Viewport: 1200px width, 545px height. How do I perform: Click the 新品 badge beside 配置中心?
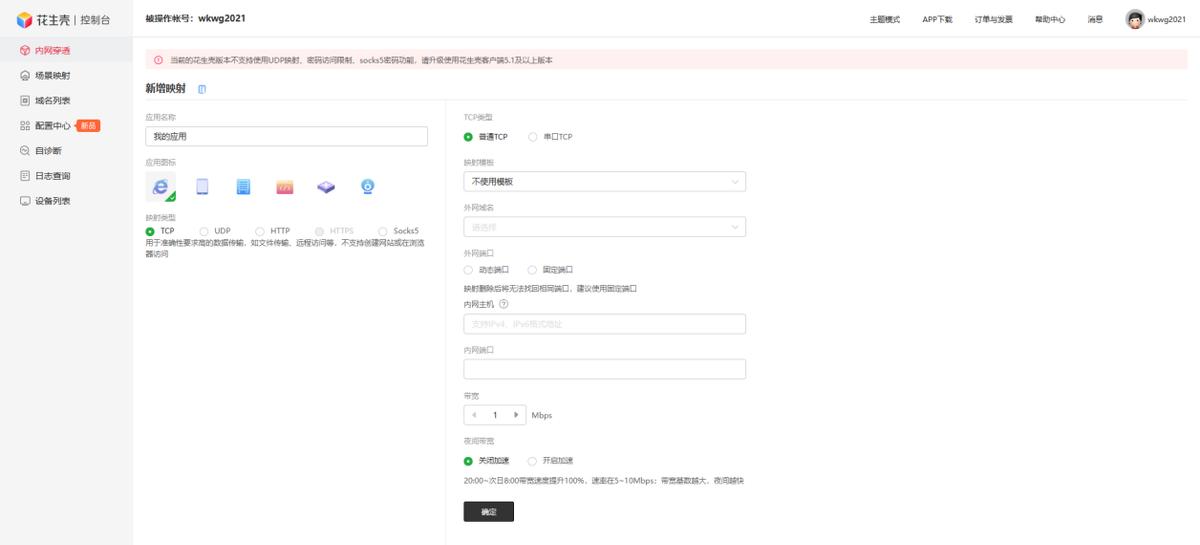(88, 126)
